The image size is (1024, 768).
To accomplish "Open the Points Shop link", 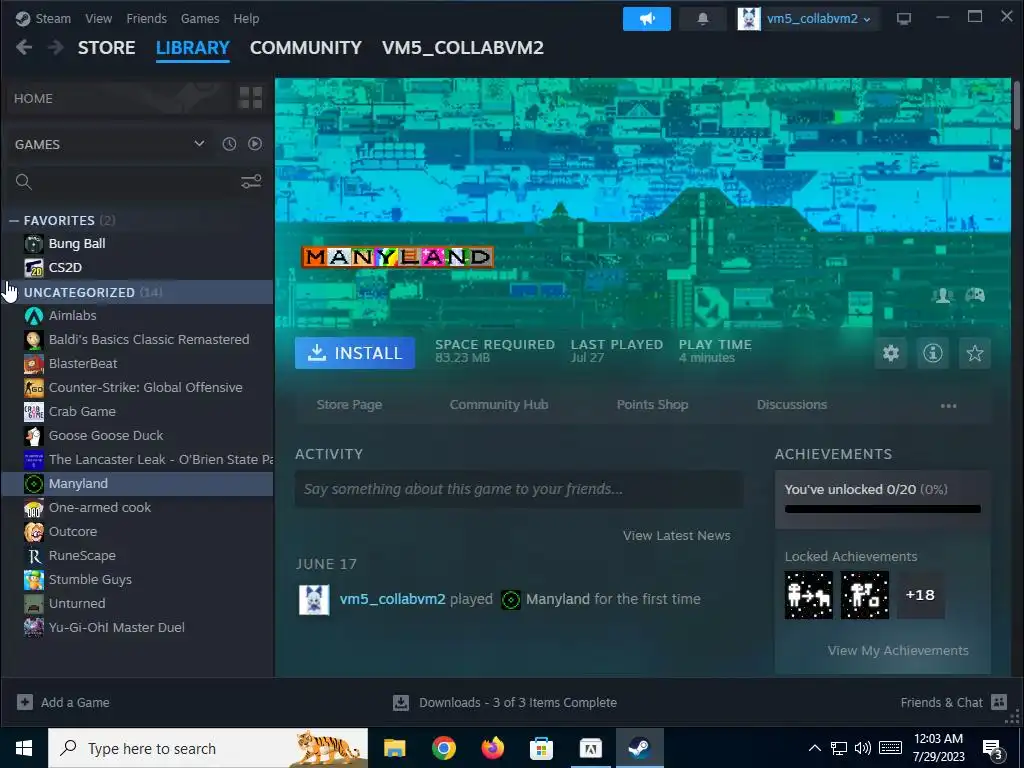I will pyautogui.click(x=652, y=405).
